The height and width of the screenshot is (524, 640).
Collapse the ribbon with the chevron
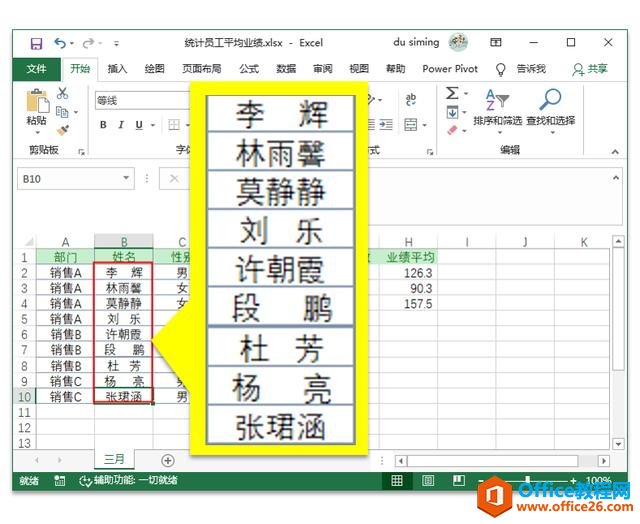coord(615,152)
